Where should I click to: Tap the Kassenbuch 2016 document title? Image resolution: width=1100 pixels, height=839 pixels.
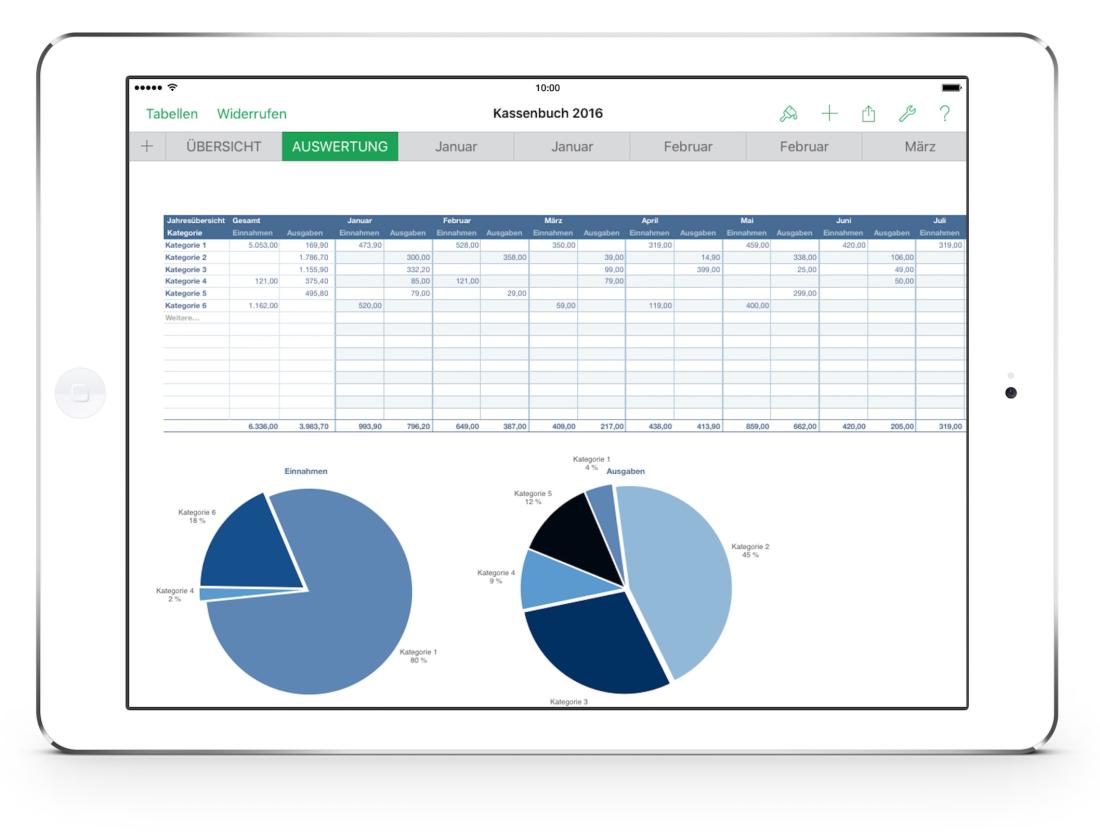click(550, 110)
